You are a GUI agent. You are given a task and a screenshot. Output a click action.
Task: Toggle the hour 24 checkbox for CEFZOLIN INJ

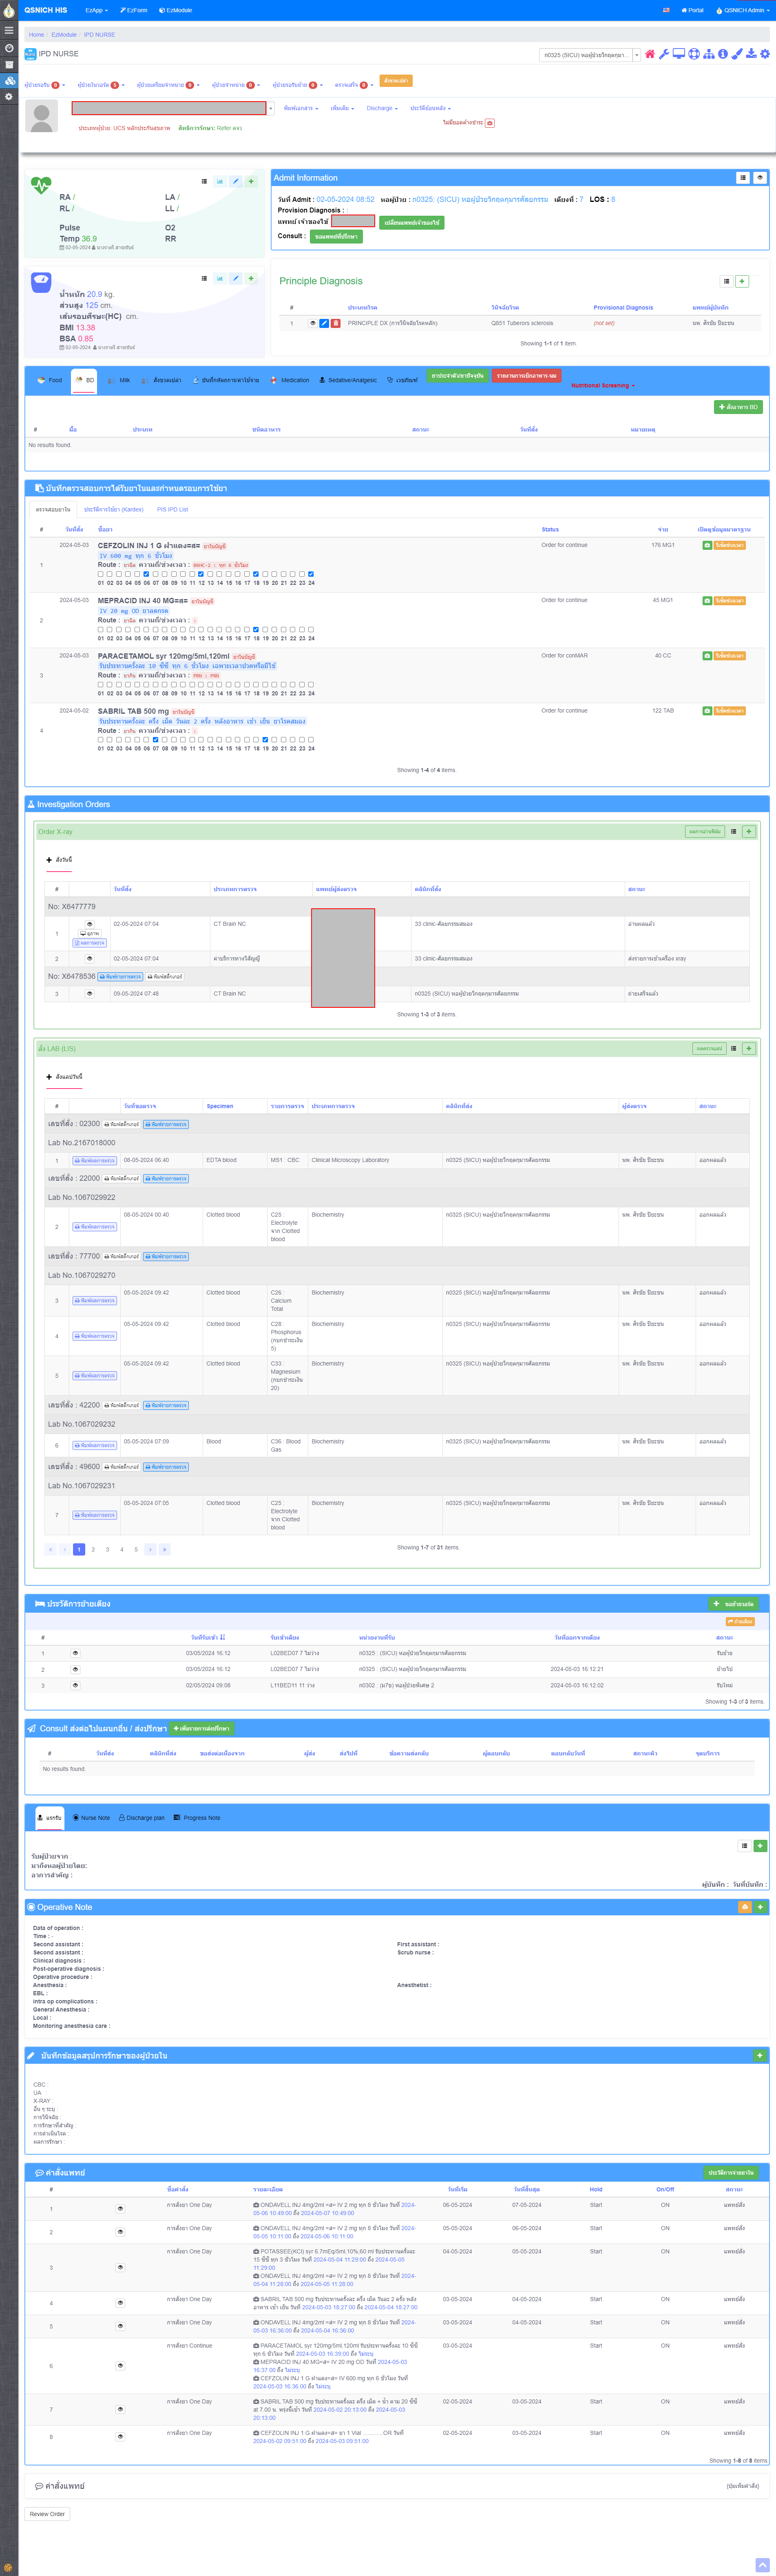pos(311,574)
